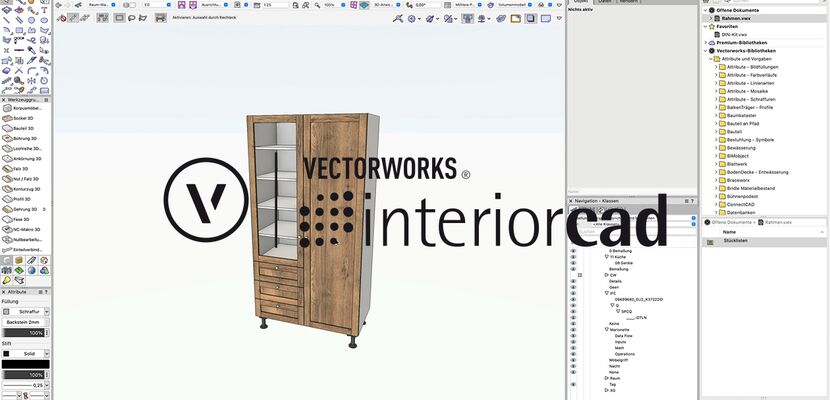Select the single Line tool
The height and width of the screenshot is (400, 830).
6,20
